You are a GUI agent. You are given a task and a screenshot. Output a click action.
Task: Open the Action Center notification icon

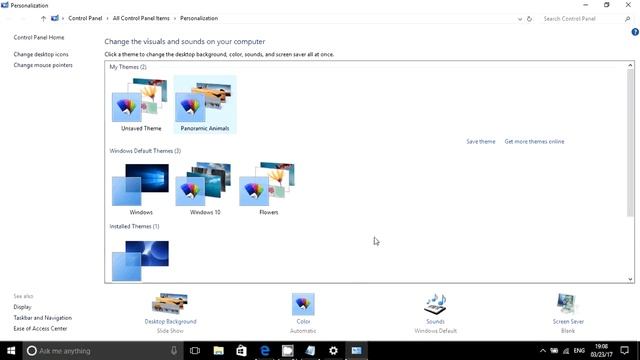(x=624, y=351)
